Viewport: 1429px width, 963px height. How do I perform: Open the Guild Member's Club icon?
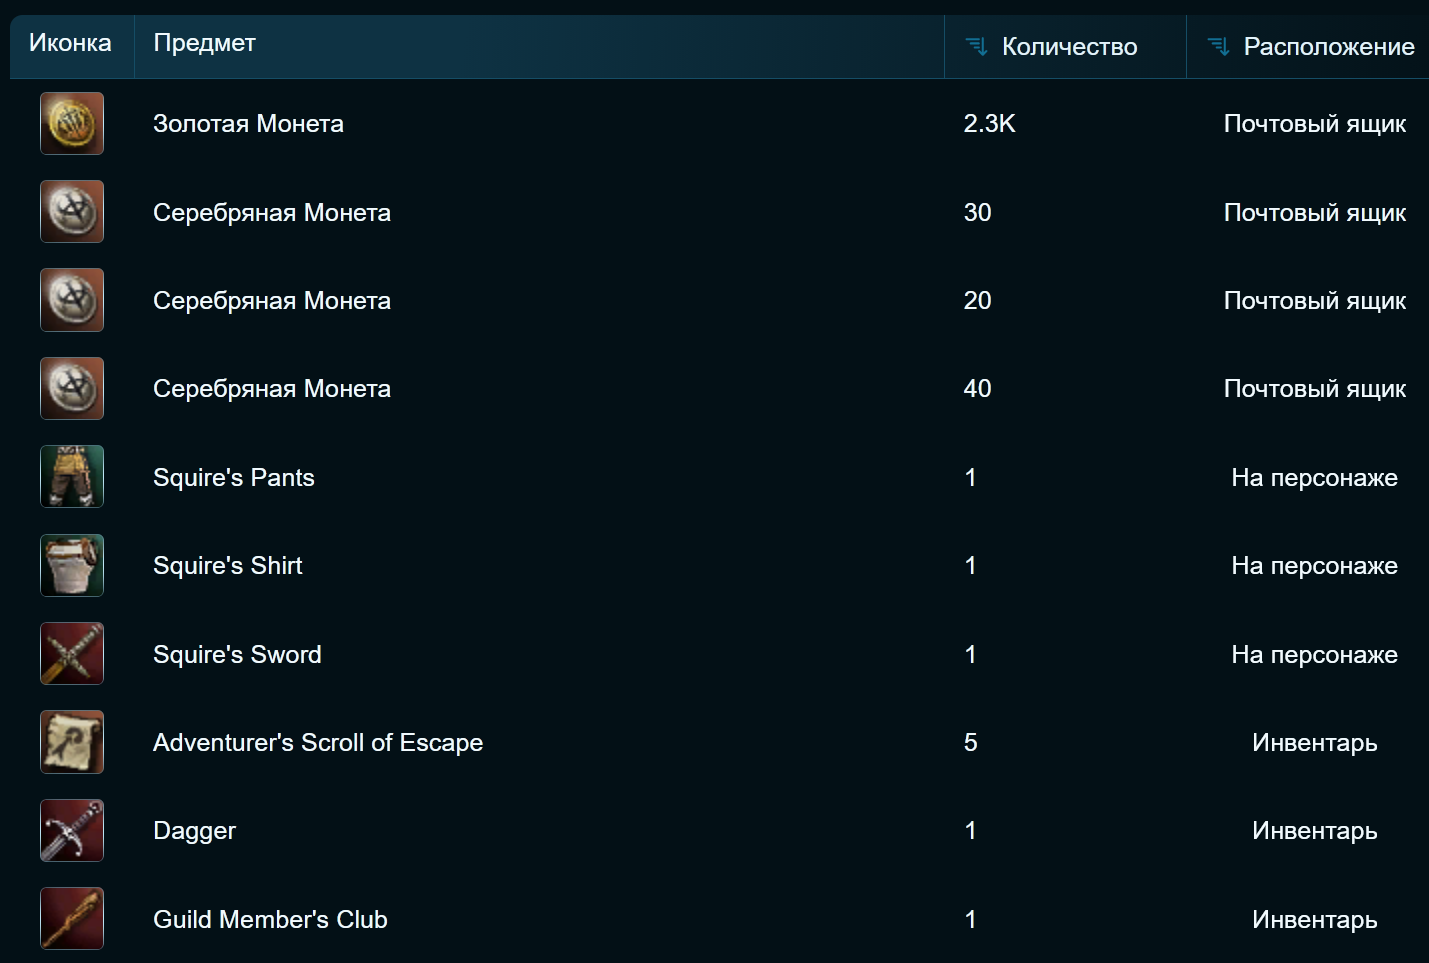(72, 919)
